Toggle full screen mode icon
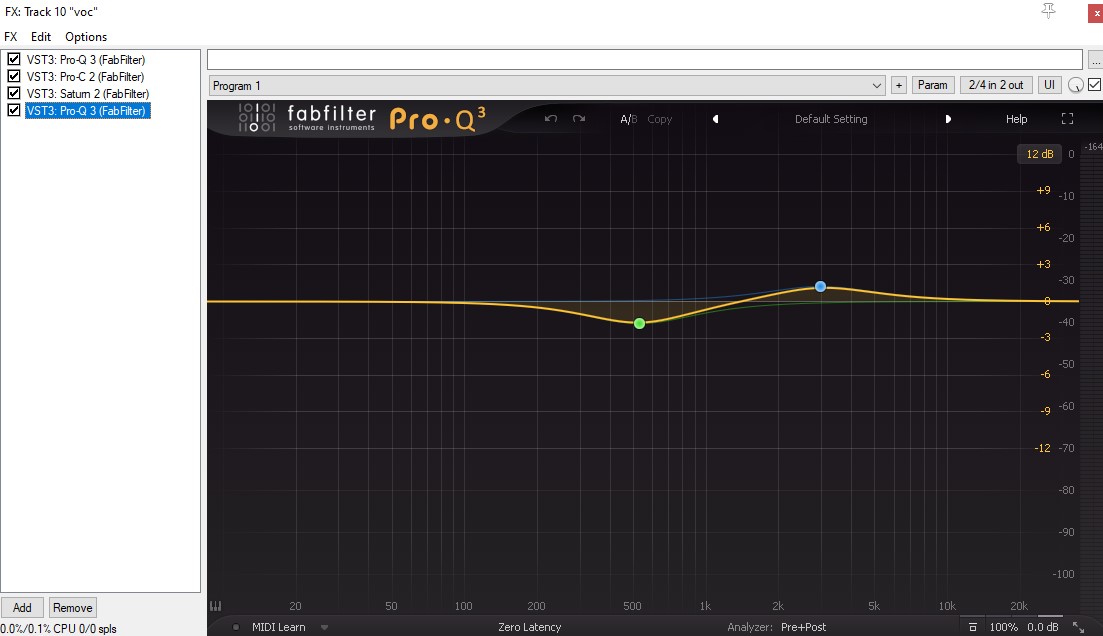Image resolution: width=1103 pixels, height=636 pixels. (1067, 119)
